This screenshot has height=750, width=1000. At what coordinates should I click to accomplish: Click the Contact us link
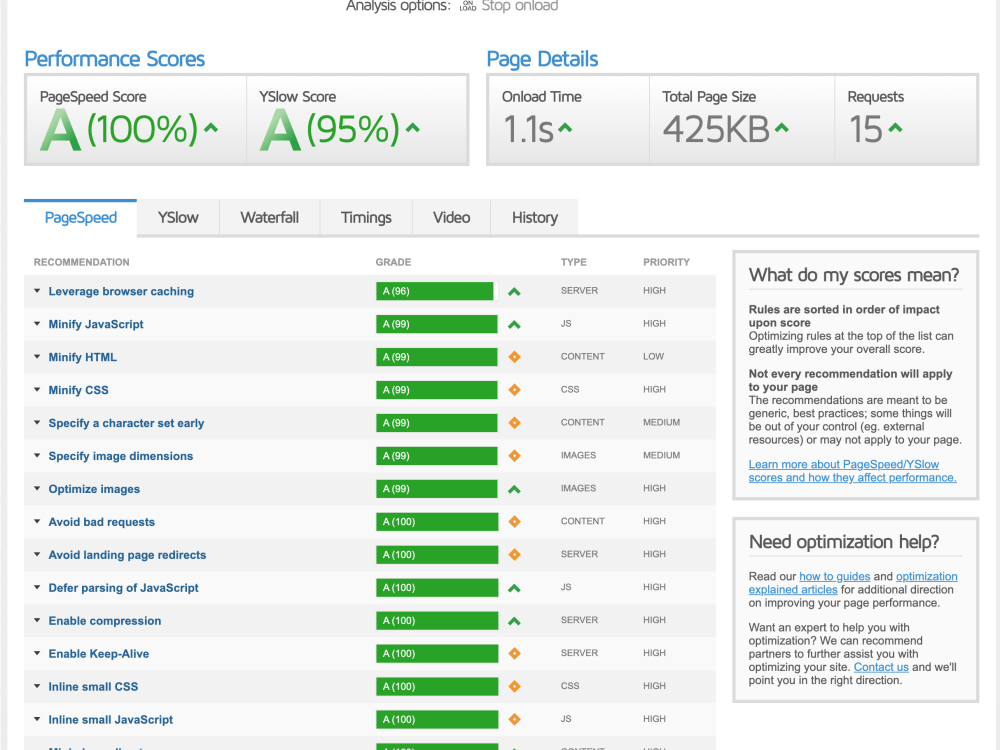(881, 667)
